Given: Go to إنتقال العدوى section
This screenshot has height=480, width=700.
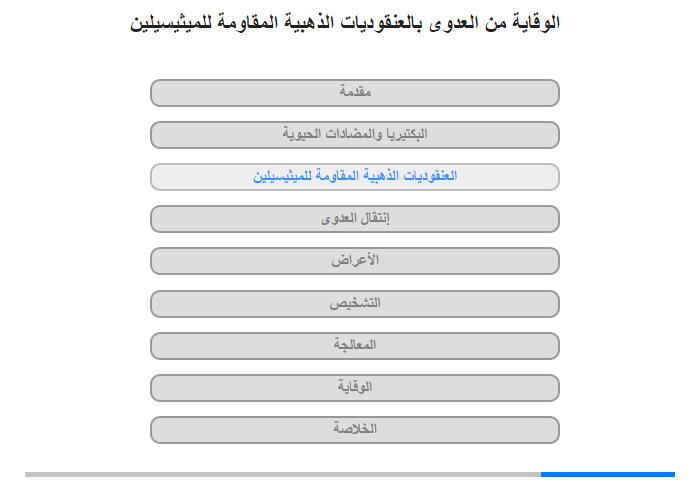Looking at the screenshot, I should [354, 219].
